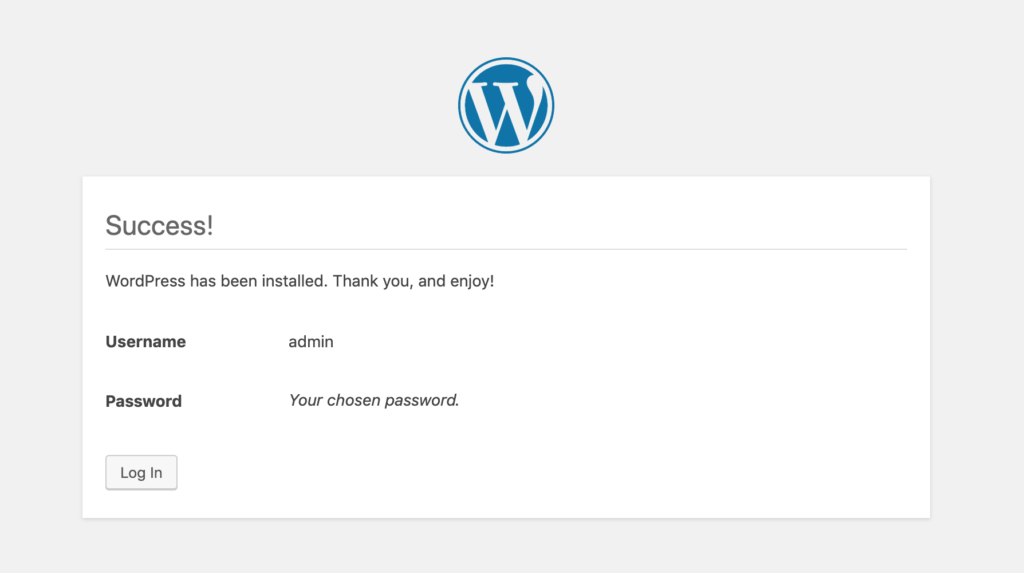Image resolution: width=1024 pixels, height=573 pixels.
Task: Select the Success! heading
Action: point(159,225)
